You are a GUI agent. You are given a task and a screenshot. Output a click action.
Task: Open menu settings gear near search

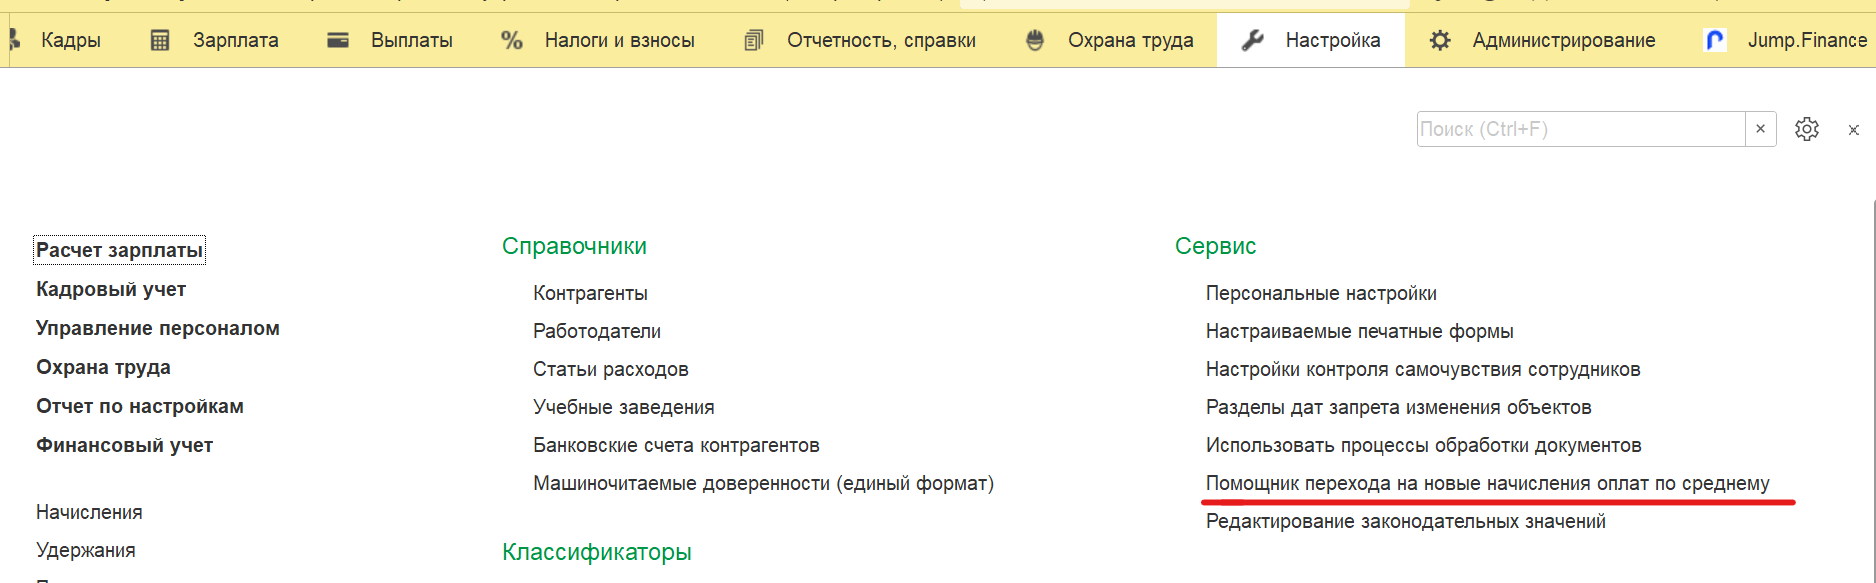[1807, 129]
